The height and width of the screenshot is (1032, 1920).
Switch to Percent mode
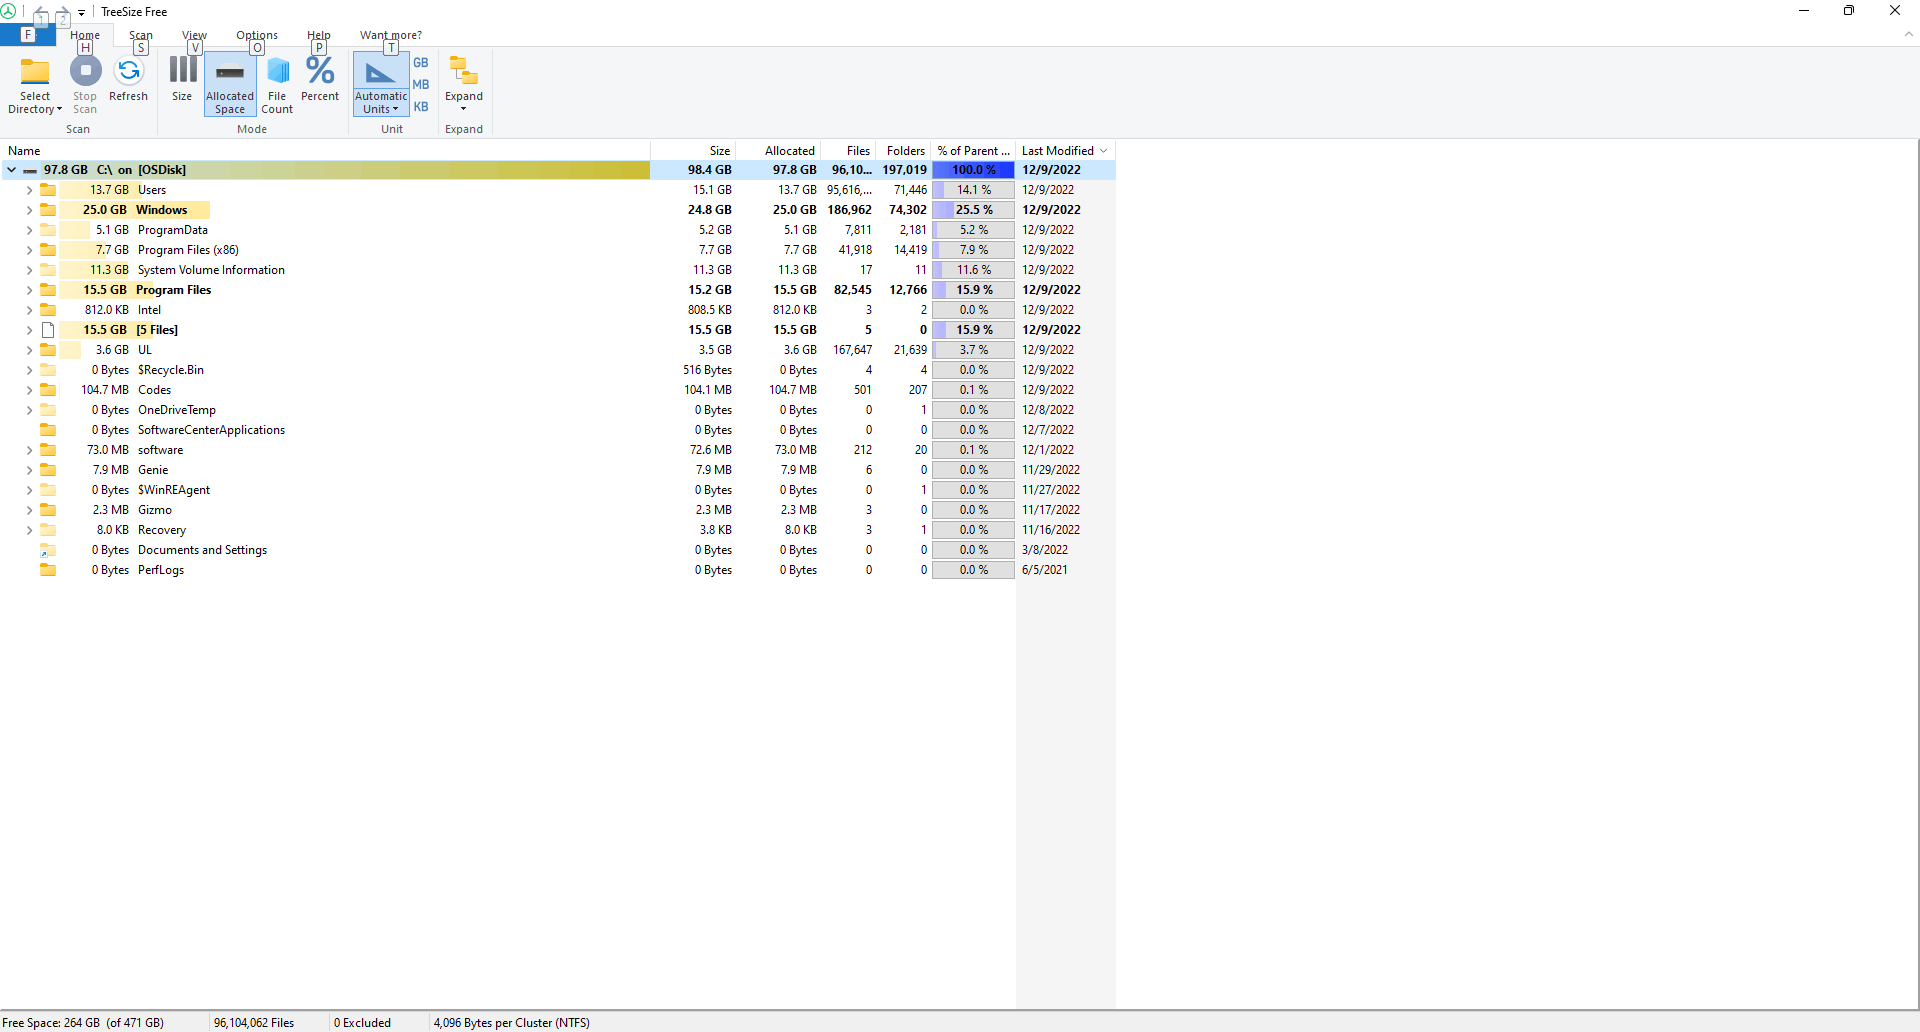point(320,79)
